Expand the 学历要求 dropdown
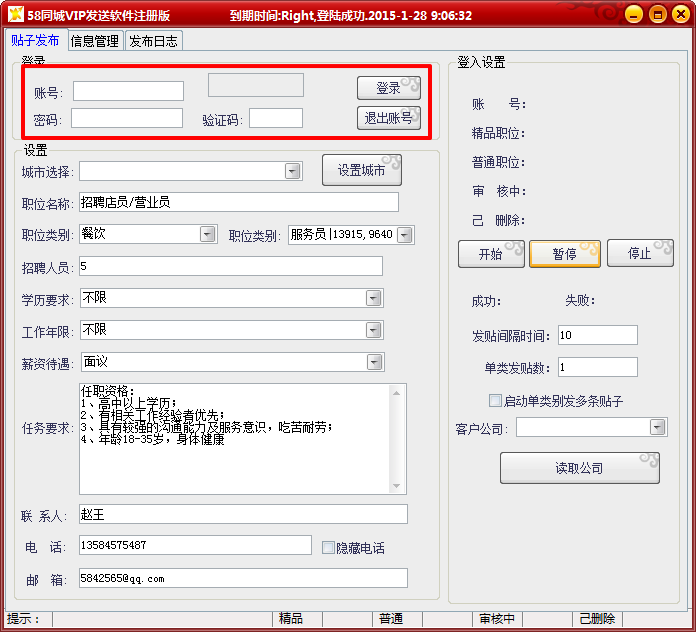 click(x=374, y=298)
